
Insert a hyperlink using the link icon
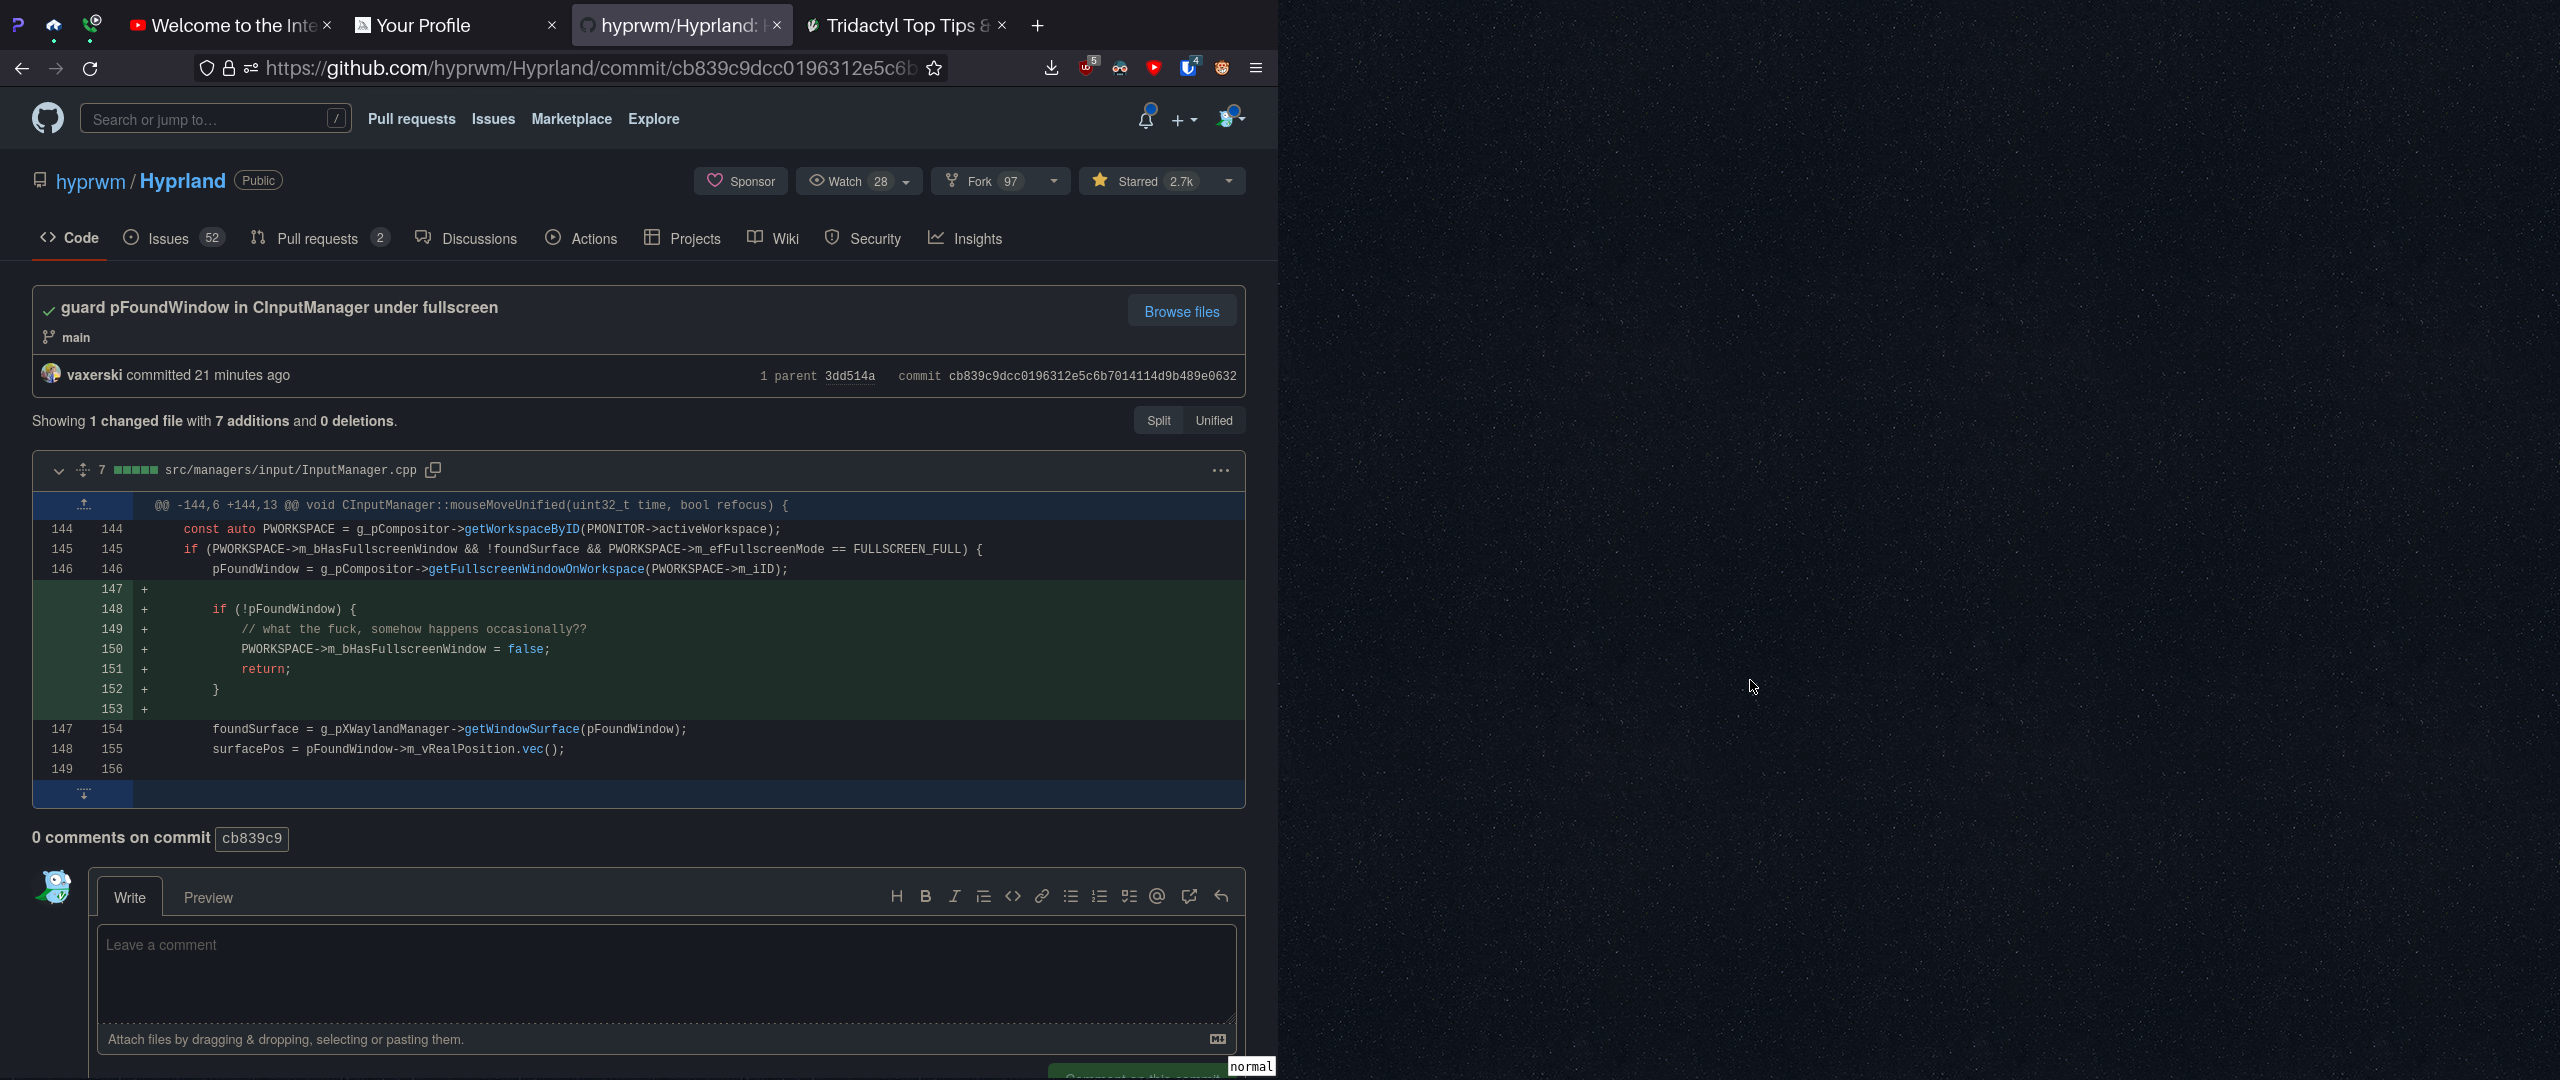click(x=1040, y=896)
